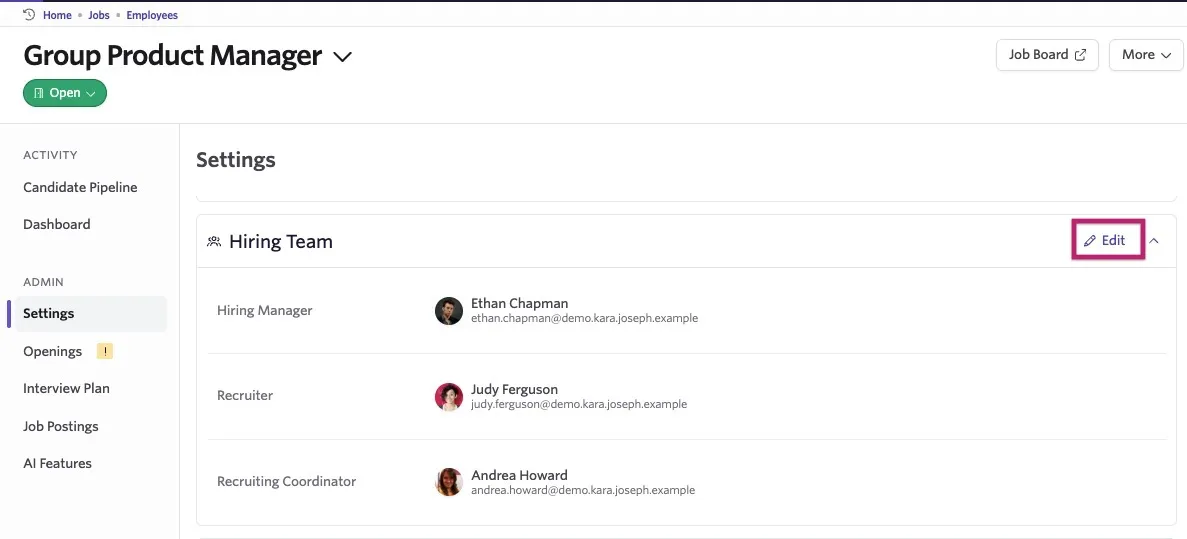Click Ethan Chapman's avatar

point(449,310)
